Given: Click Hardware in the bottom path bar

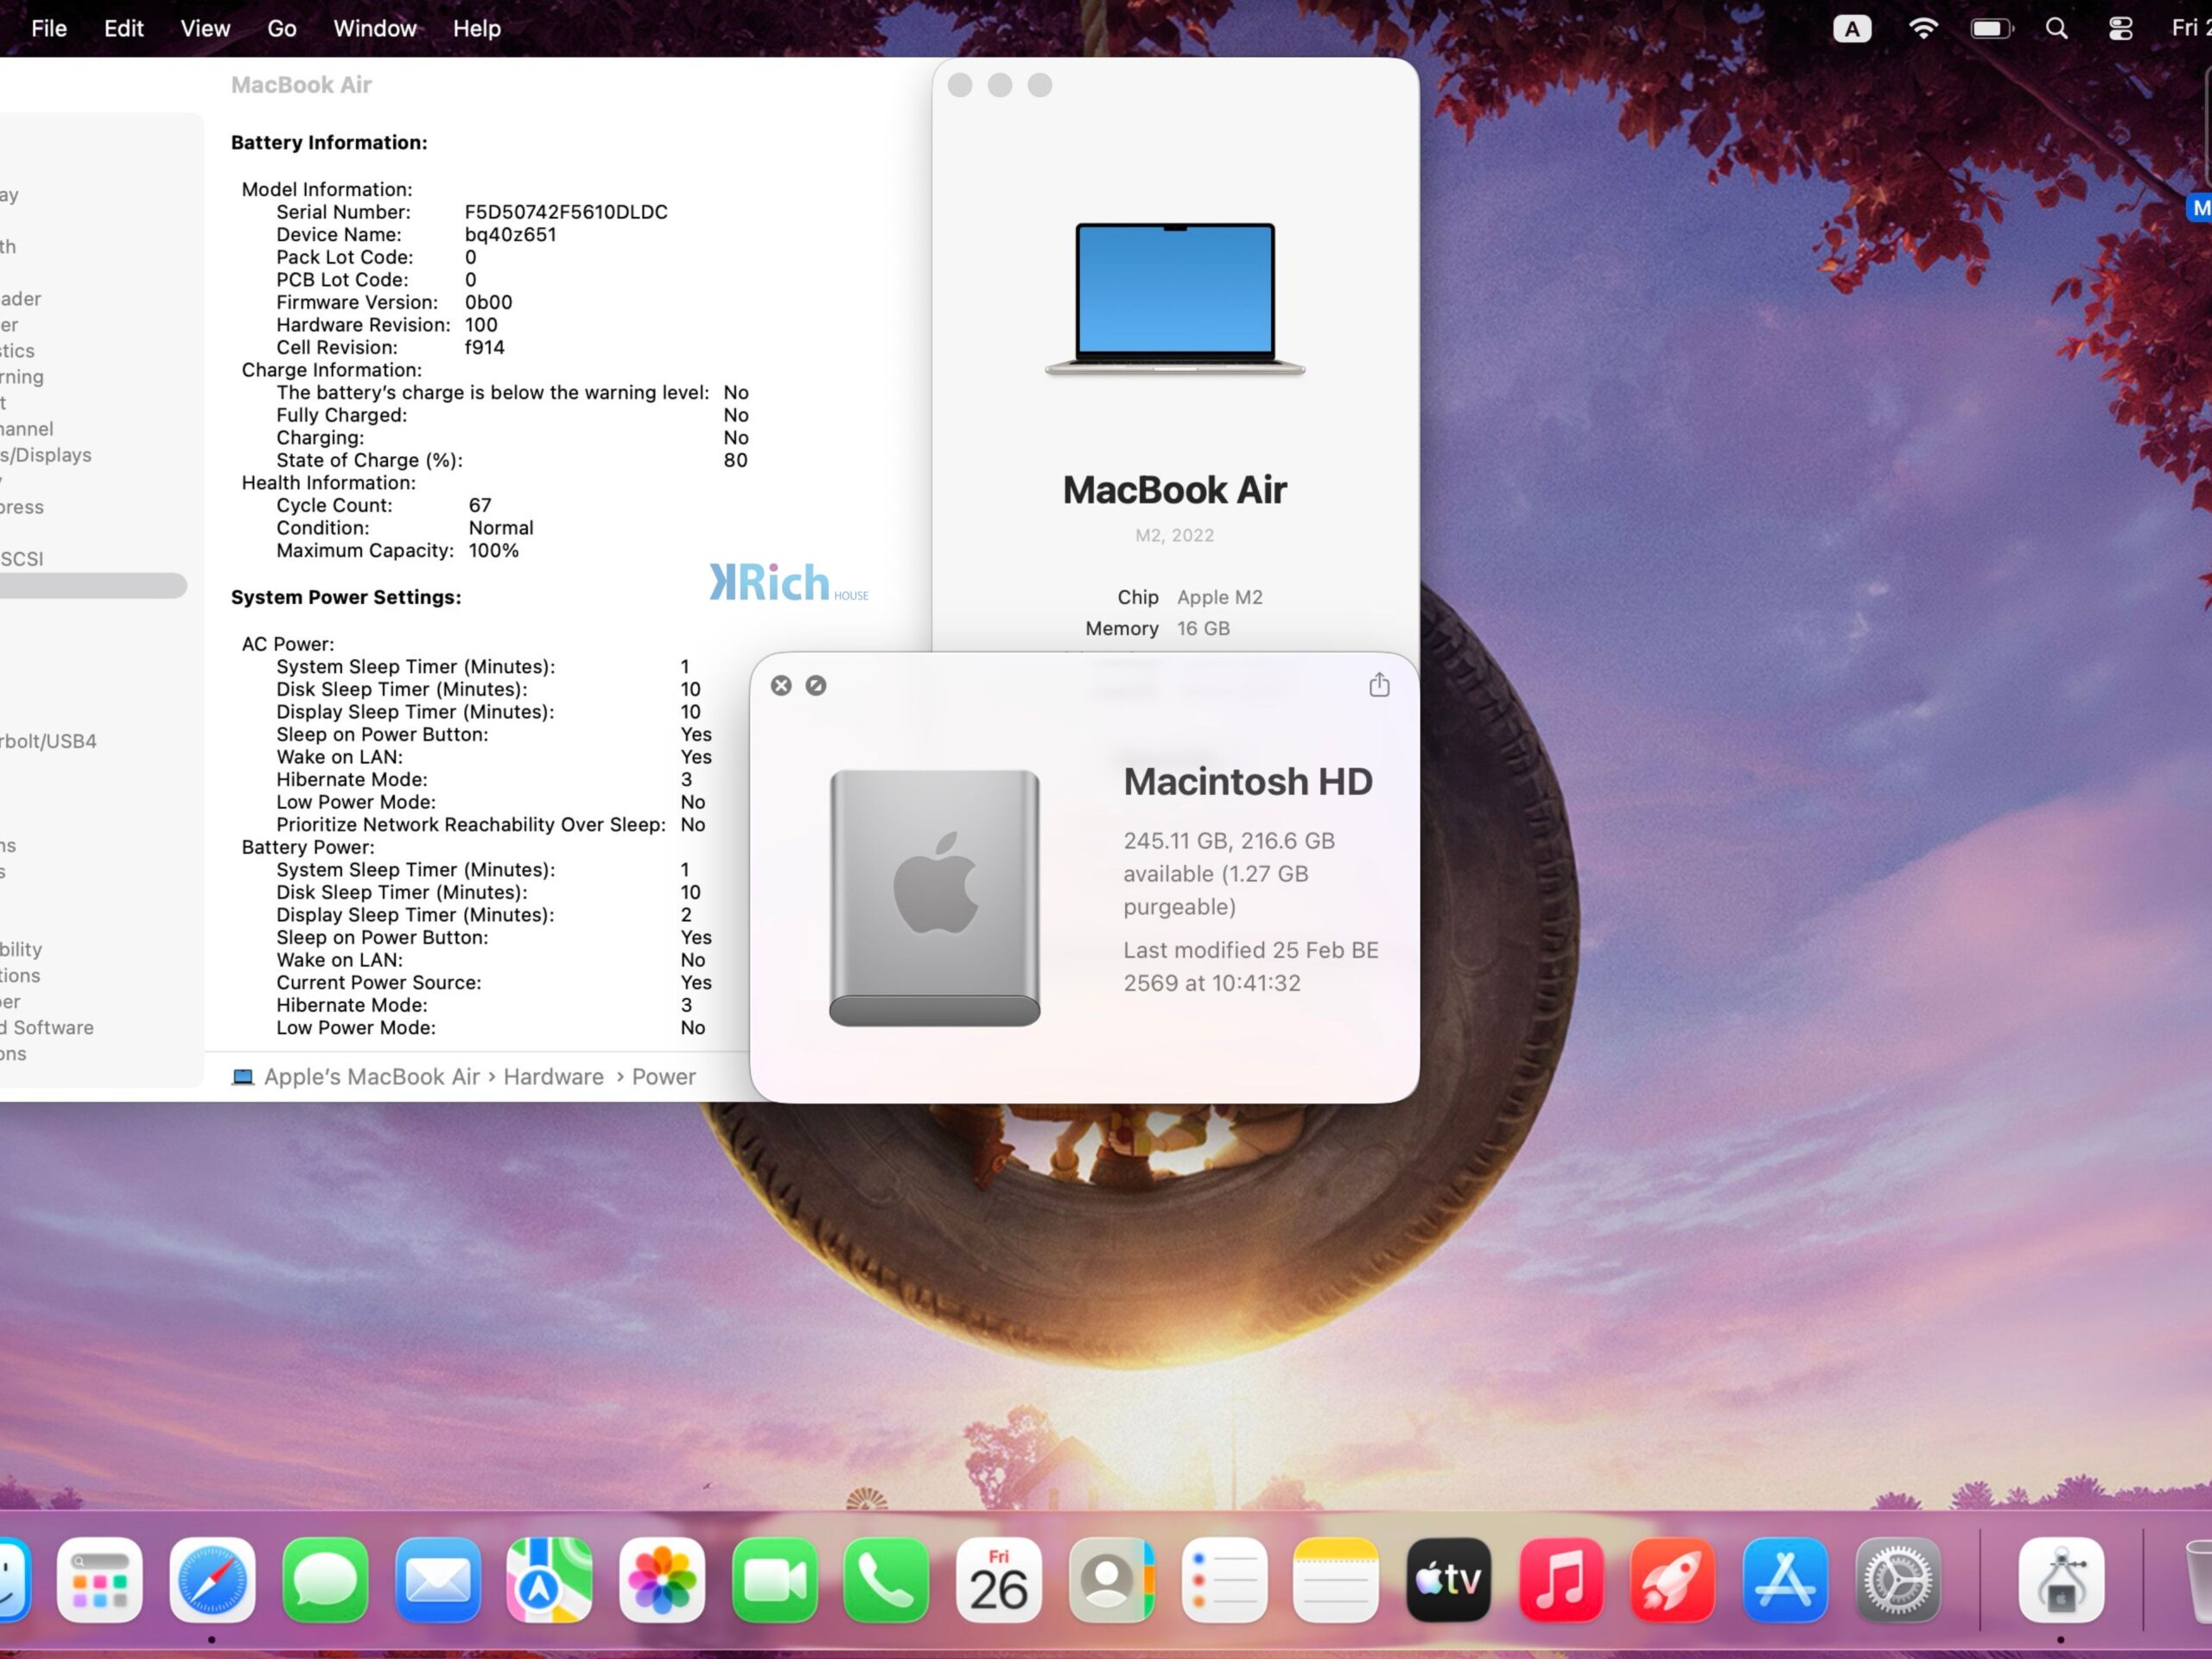Looking at the screenshot, I should (553, 1076).
